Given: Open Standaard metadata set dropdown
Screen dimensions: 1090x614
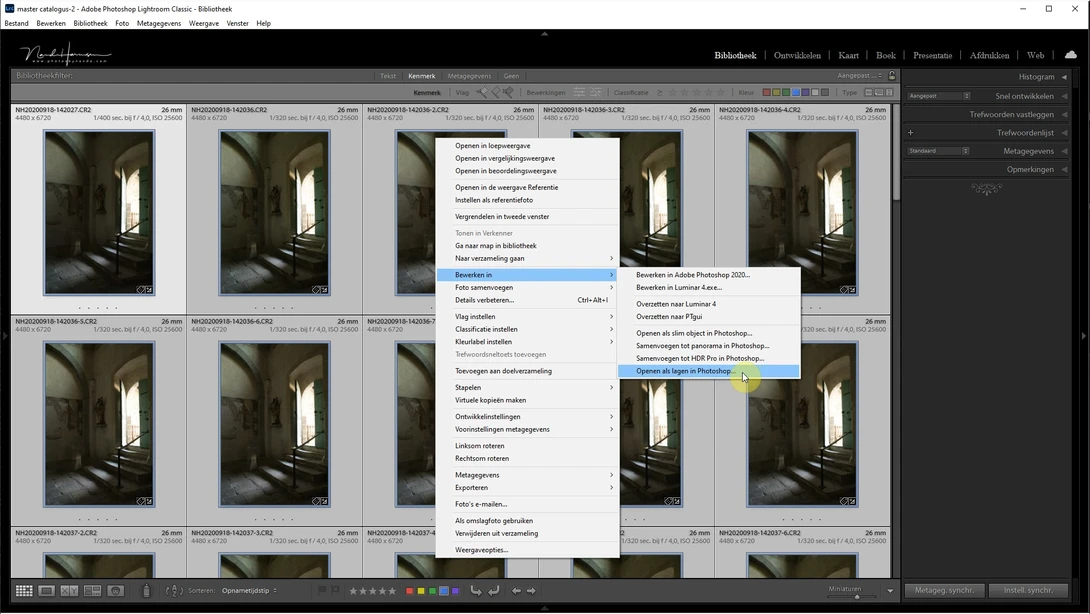Looking at the screenshot, I should pyautogui.click(x=938, y=151).
